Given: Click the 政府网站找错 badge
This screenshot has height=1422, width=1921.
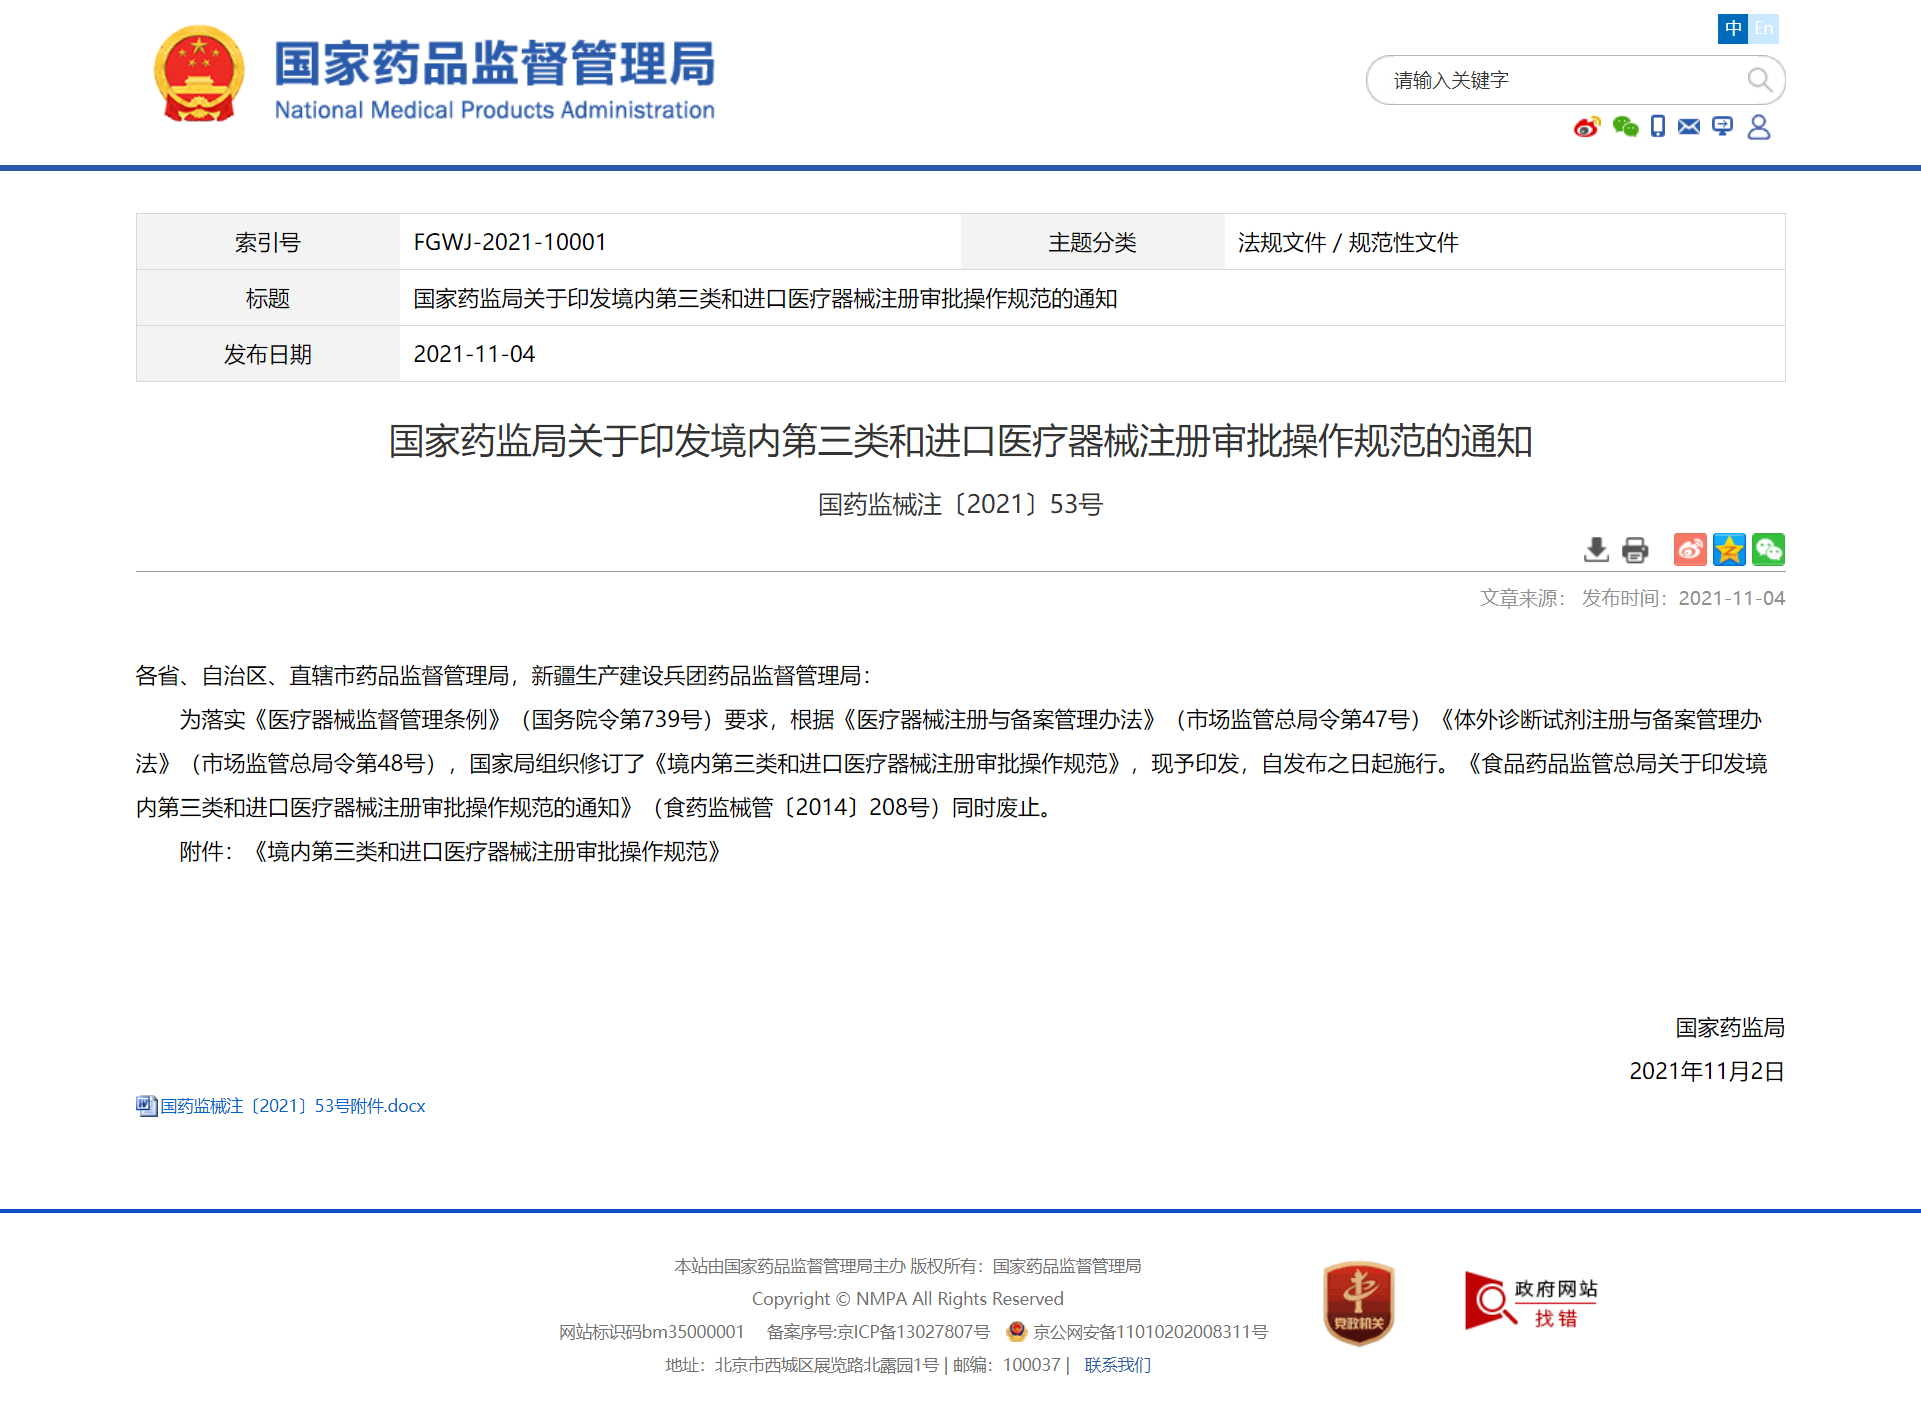Looking at the screenshot, I should pos(1530,1302).
